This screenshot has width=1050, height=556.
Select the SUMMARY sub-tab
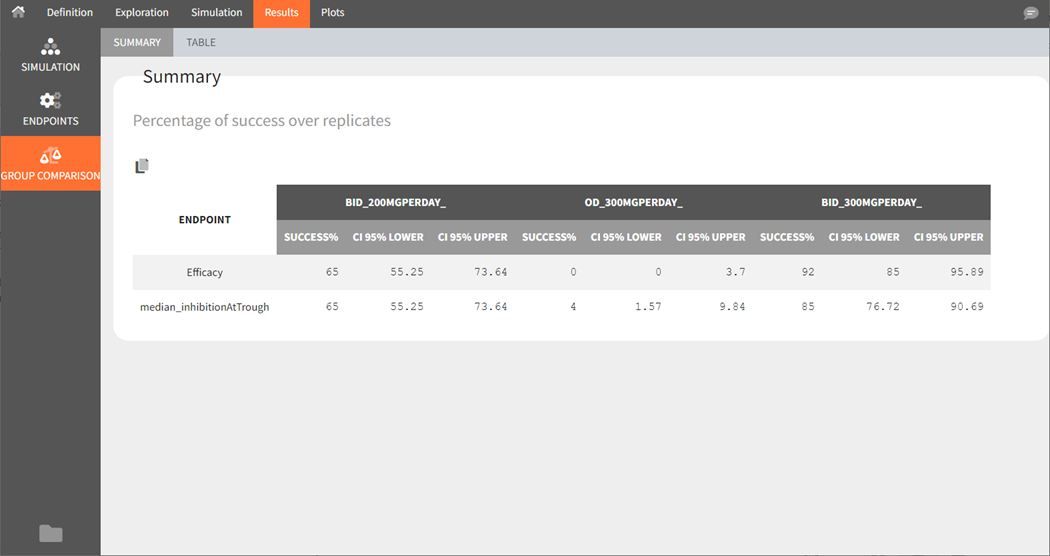pos(137,43)
